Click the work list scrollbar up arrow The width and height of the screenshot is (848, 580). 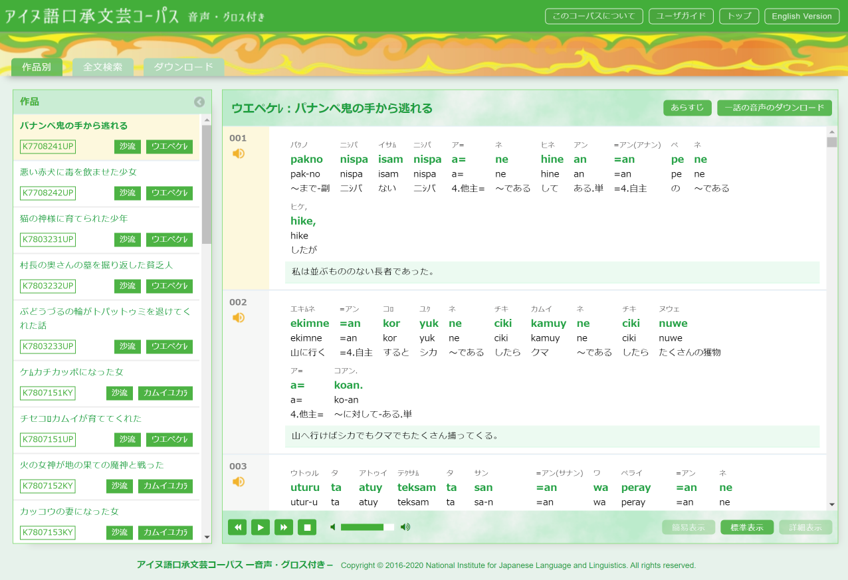[x=207, y=120]
